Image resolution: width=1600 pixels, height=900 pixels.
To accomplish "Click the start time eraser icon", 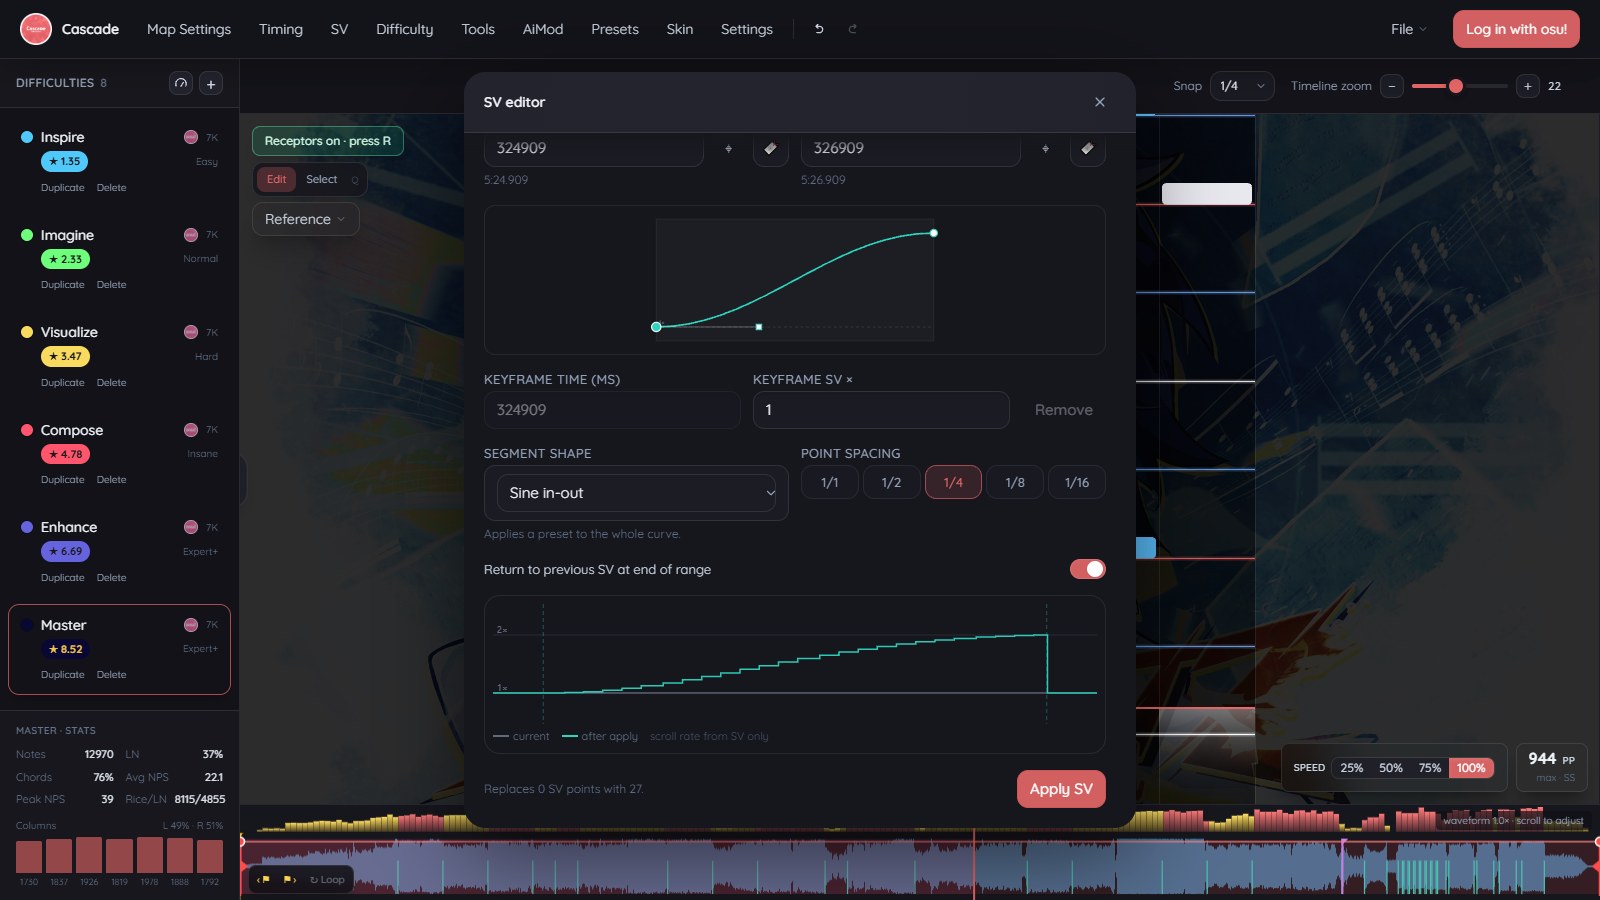I will point(770,149).
